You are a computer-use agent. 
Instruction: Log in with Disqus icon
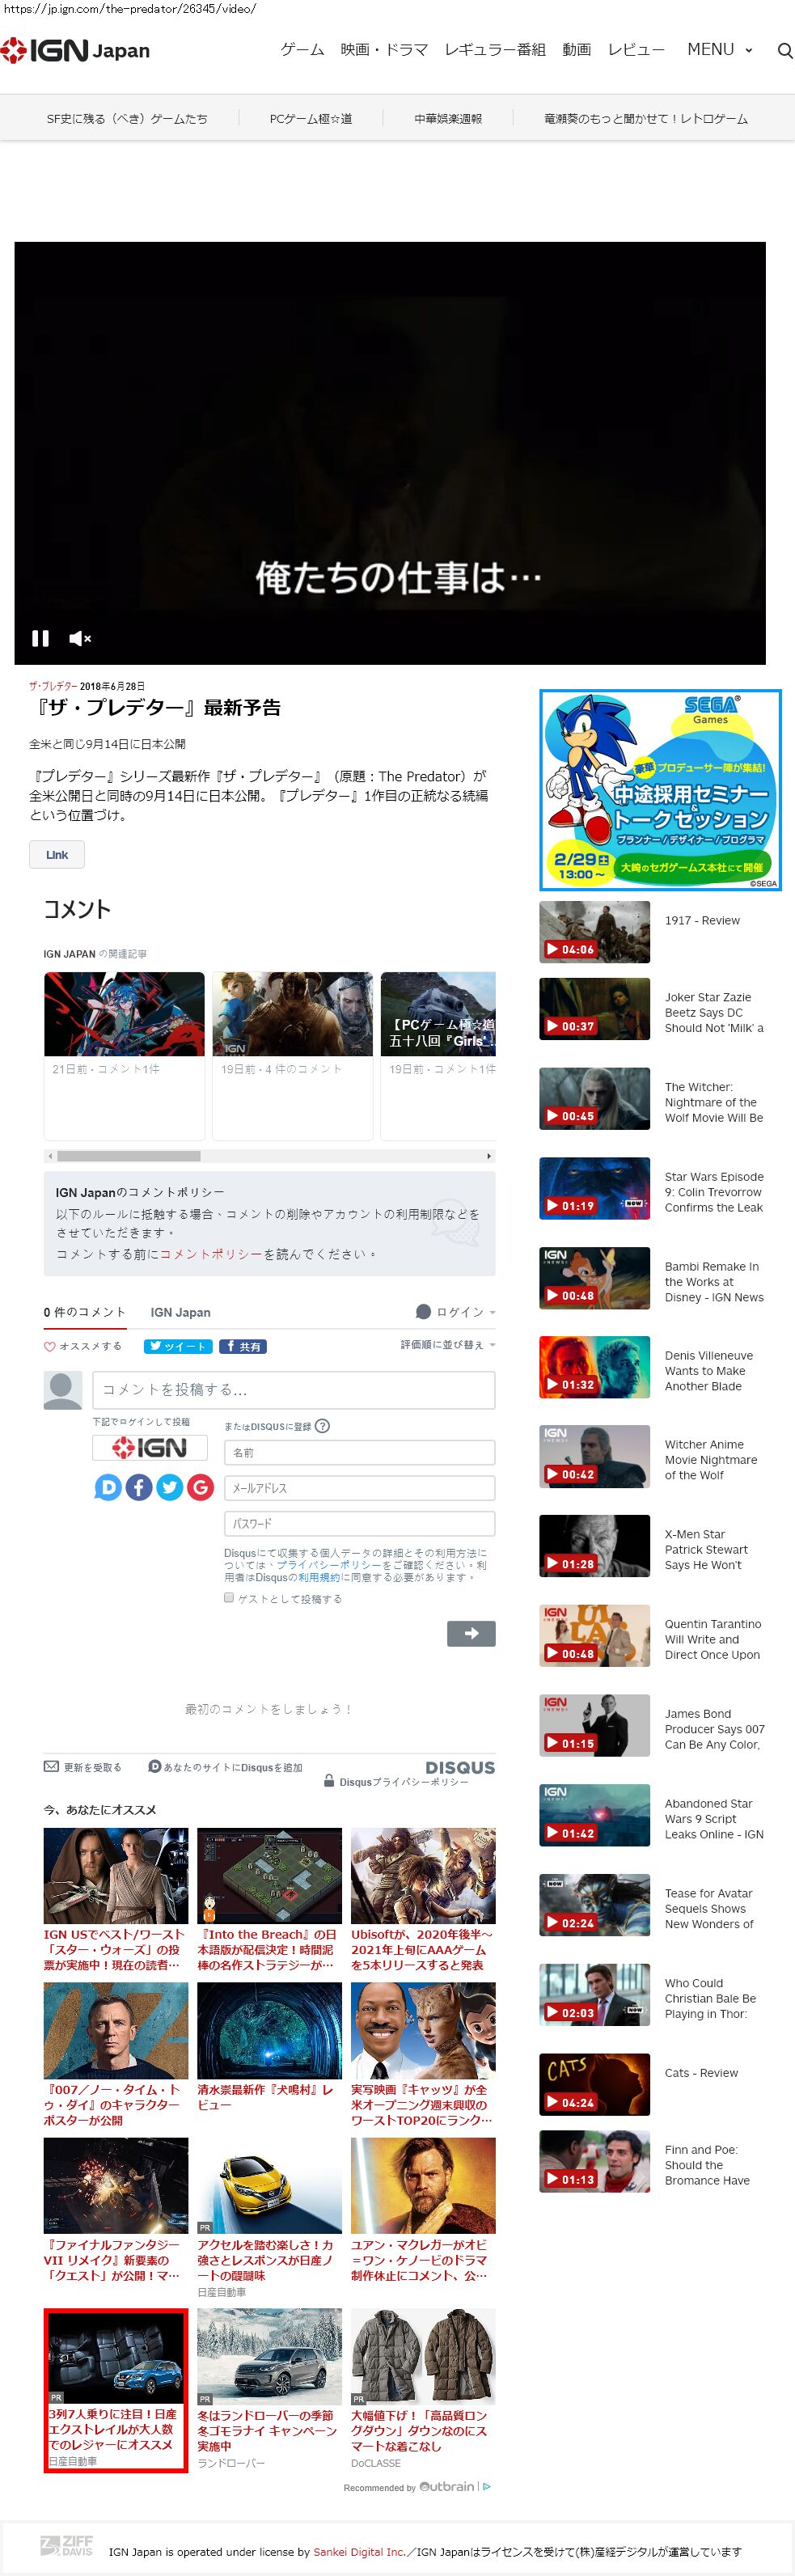108,1487
